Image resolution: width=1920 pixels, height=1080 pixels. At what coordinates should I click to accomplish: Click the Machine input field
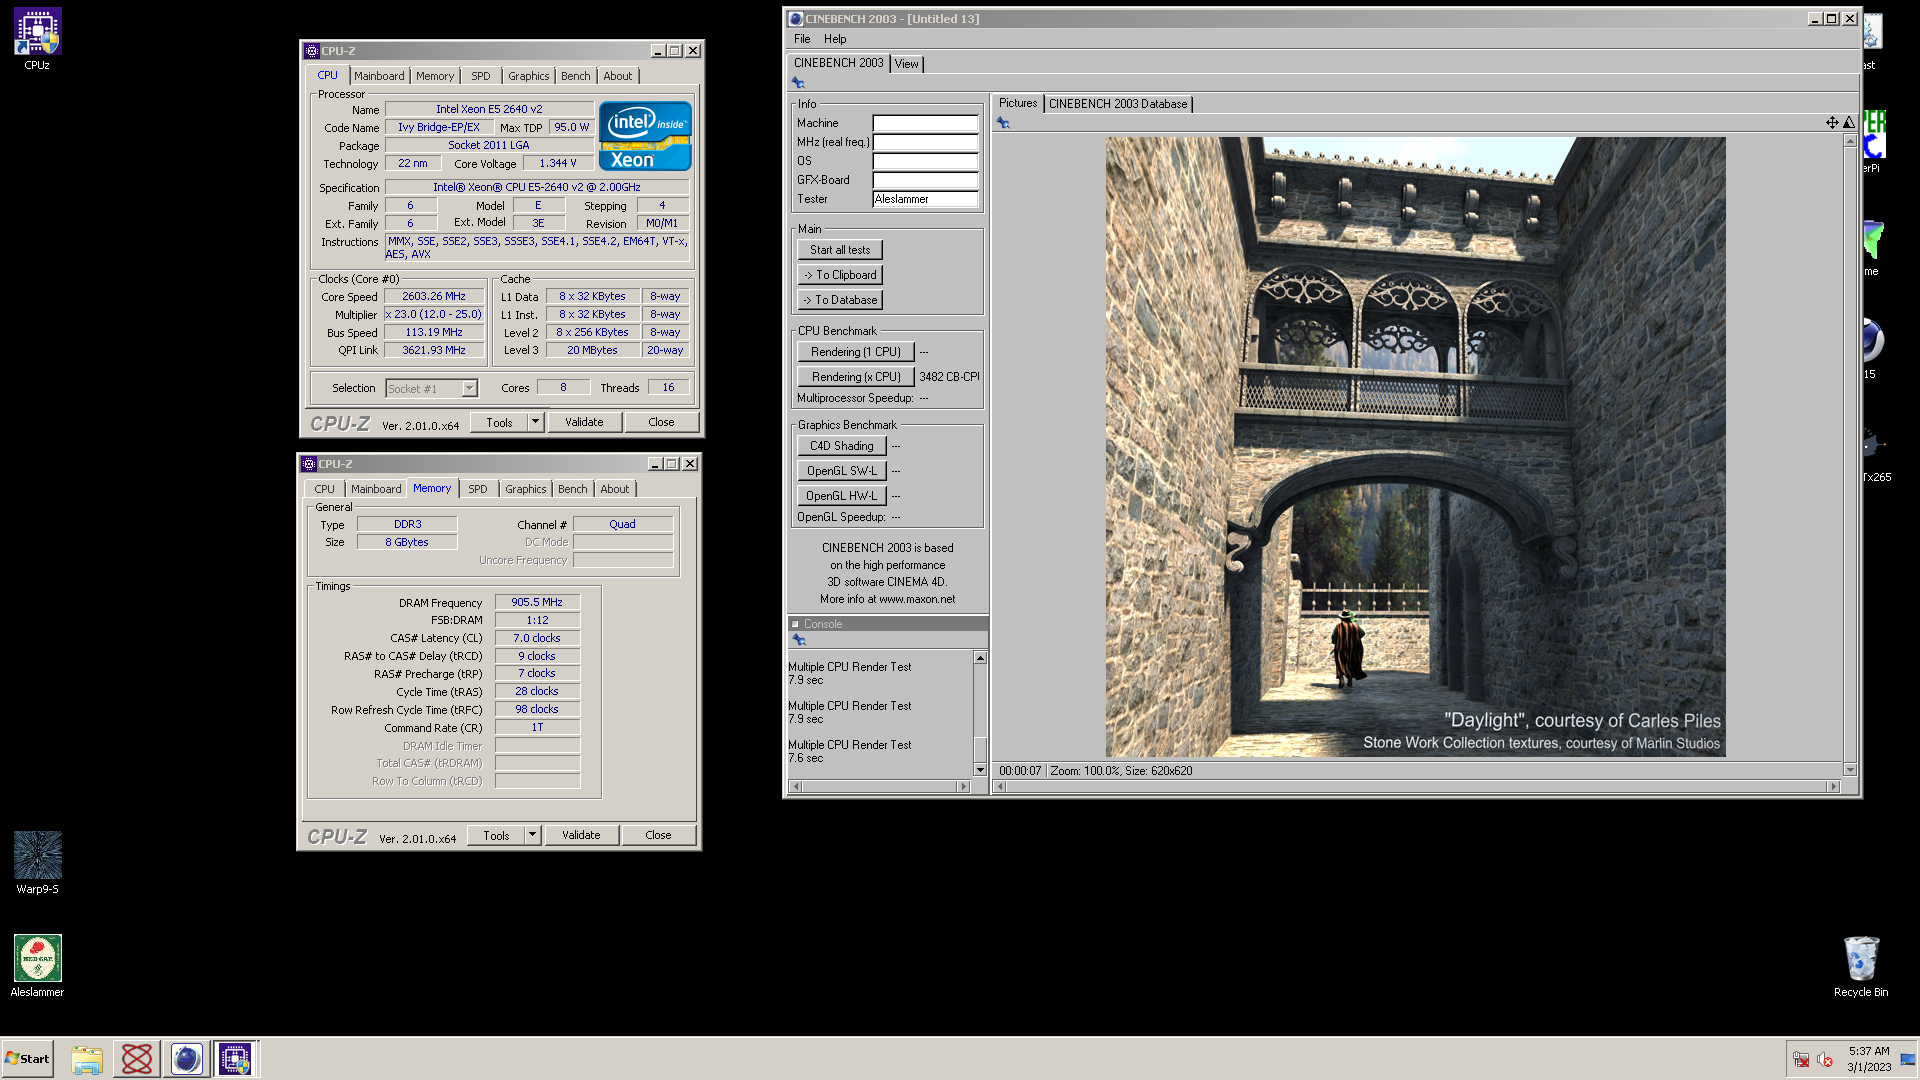point(925,123)
